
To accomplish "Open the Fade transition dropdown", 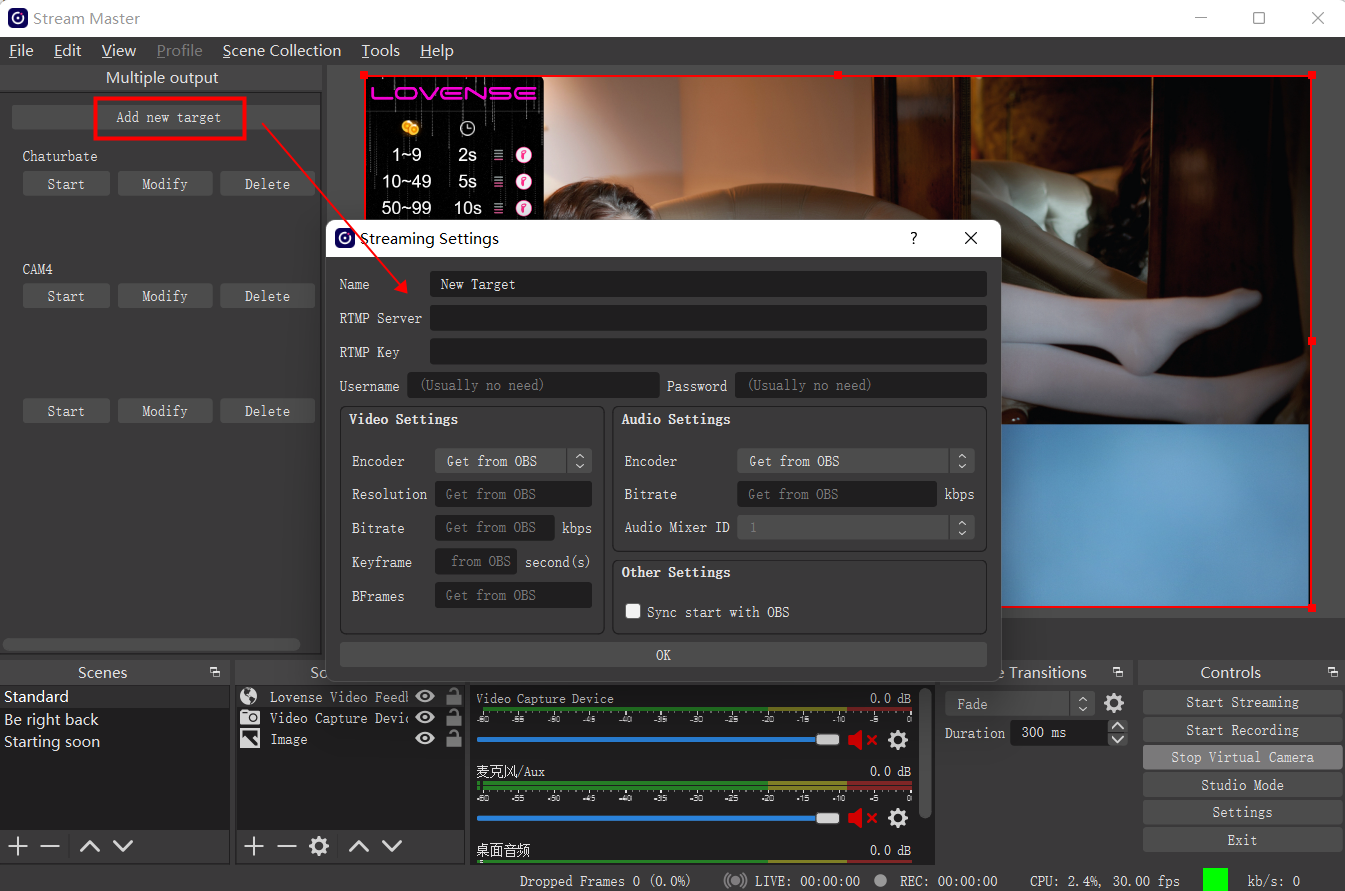I will coord(1081,703).
